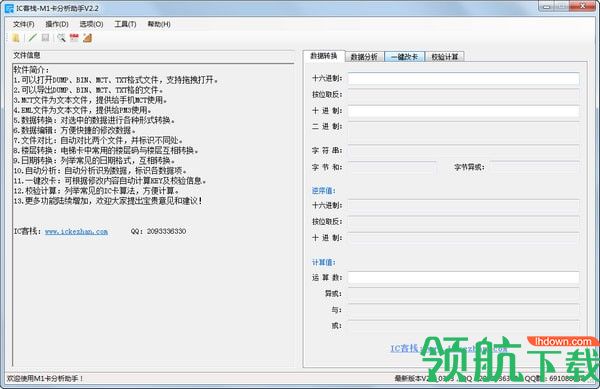Click the 或 result field
Screen dimensions: 600x389
coord(463,326)
